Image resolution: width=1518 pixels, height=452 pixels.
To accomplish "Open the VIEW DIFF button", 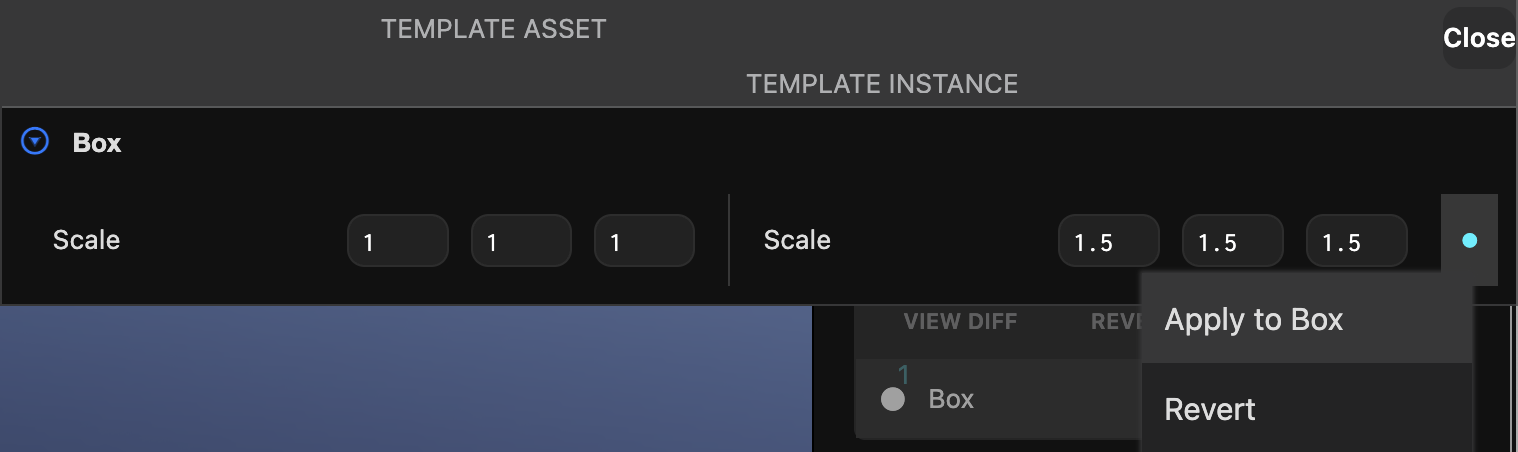I will point(960,322).
